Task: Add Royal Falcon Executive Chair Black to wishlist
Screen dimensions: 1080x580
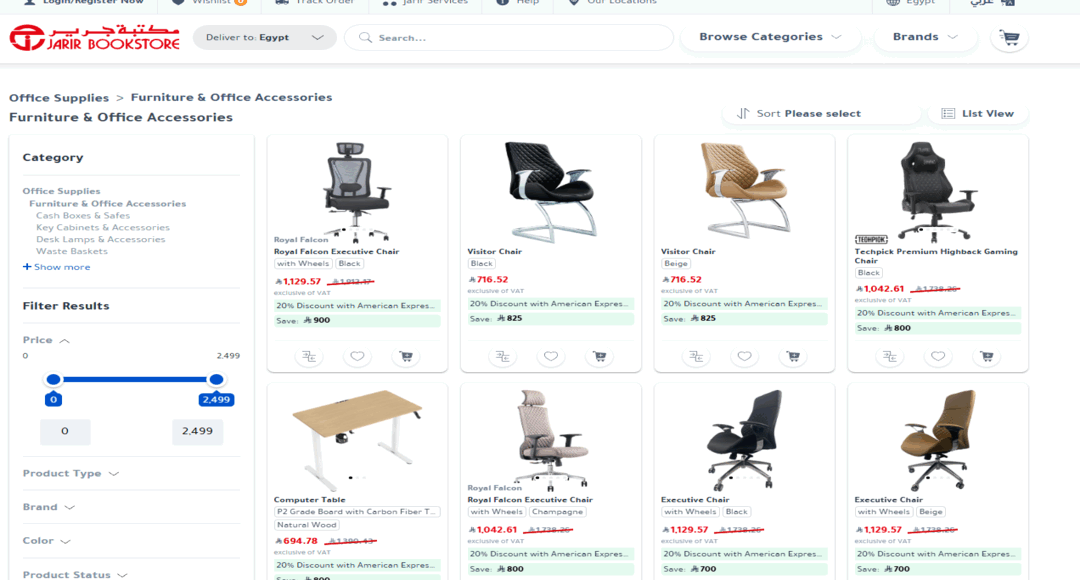Action: 357,356
